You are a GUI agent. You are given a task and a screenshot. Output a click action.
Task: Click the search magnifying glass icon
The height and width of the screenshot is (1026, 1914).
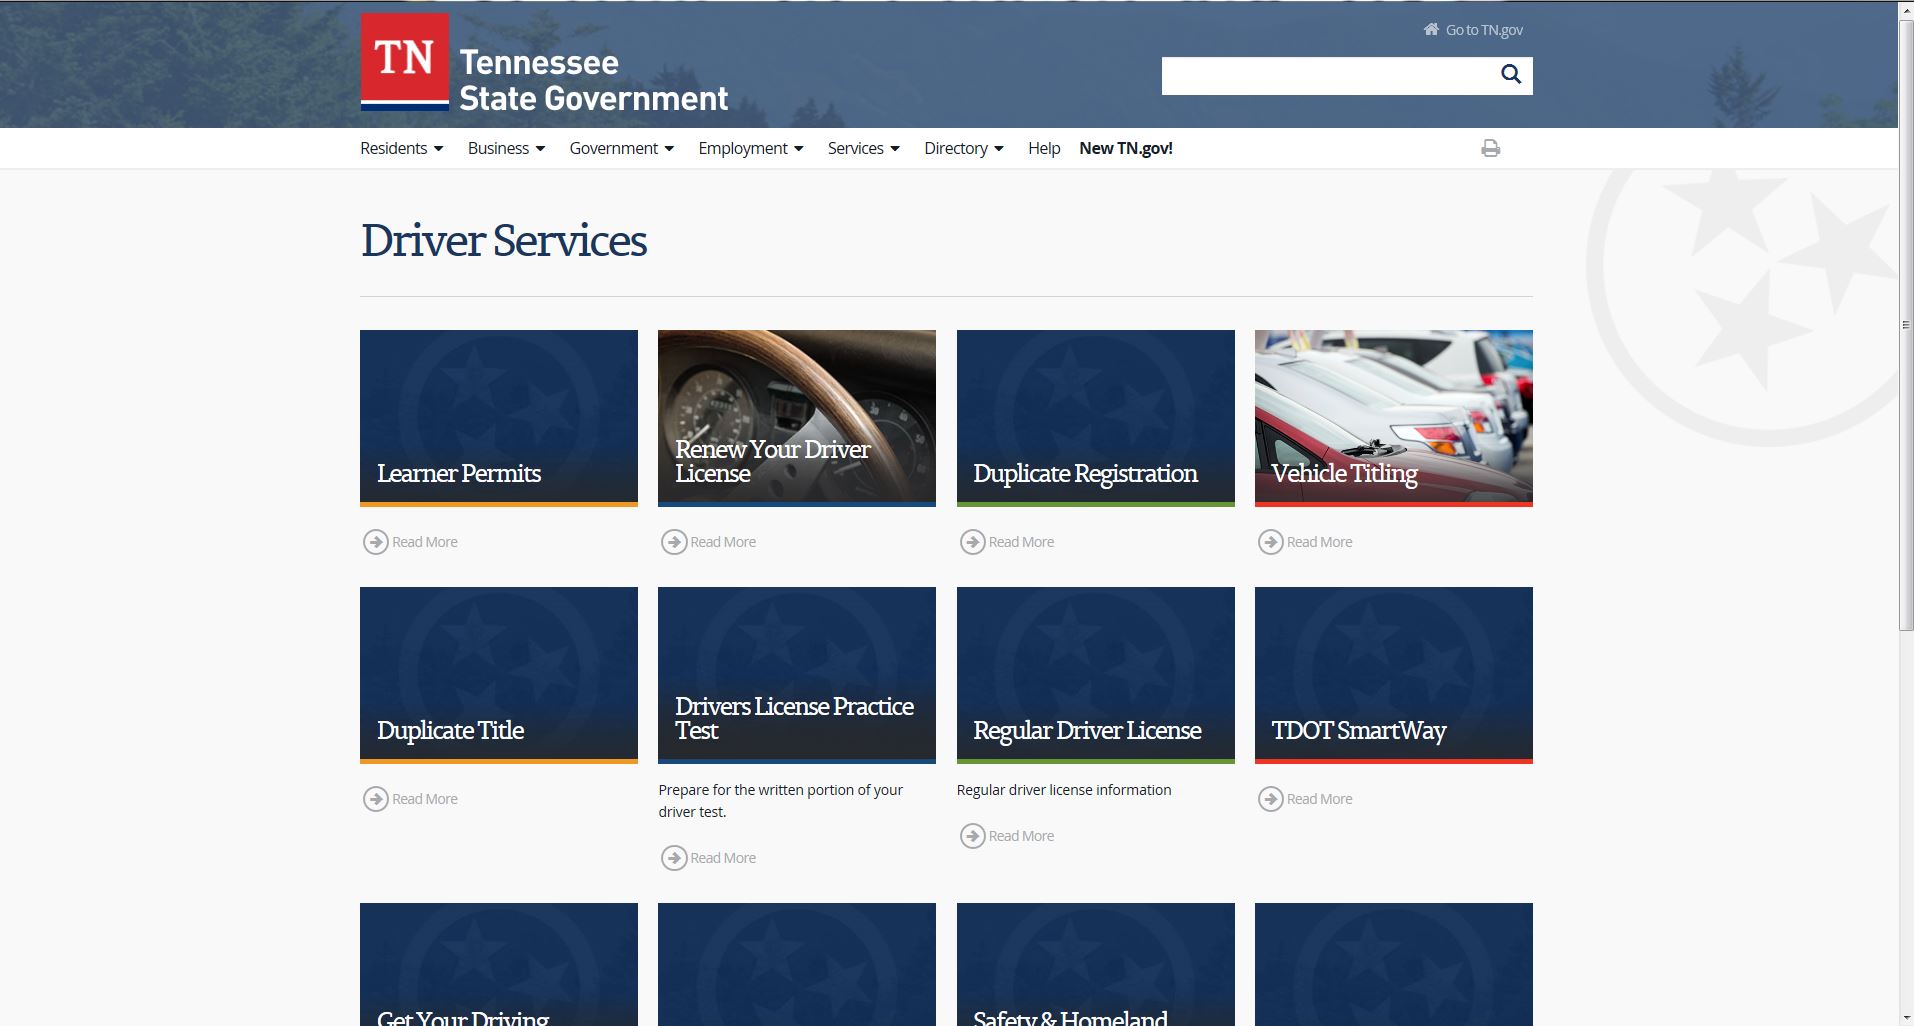pyautogui.click(x=1510, y=75)
